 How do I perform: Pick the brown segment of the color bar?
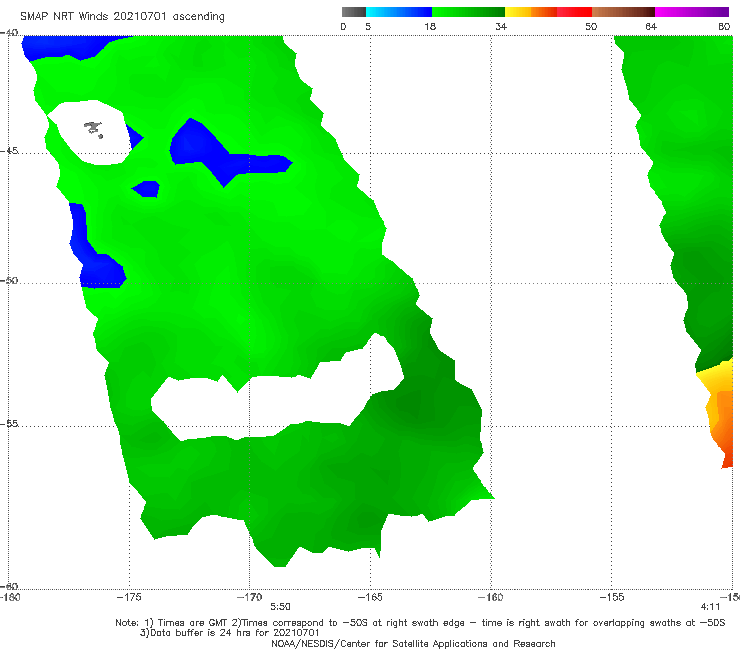(x=623, y=12)
